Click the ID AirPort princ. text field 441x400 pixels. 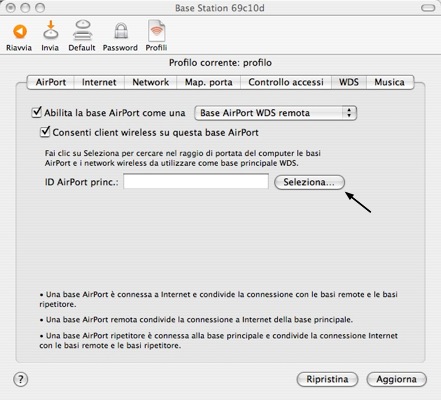pyautogui.click(x=196, y=181)
